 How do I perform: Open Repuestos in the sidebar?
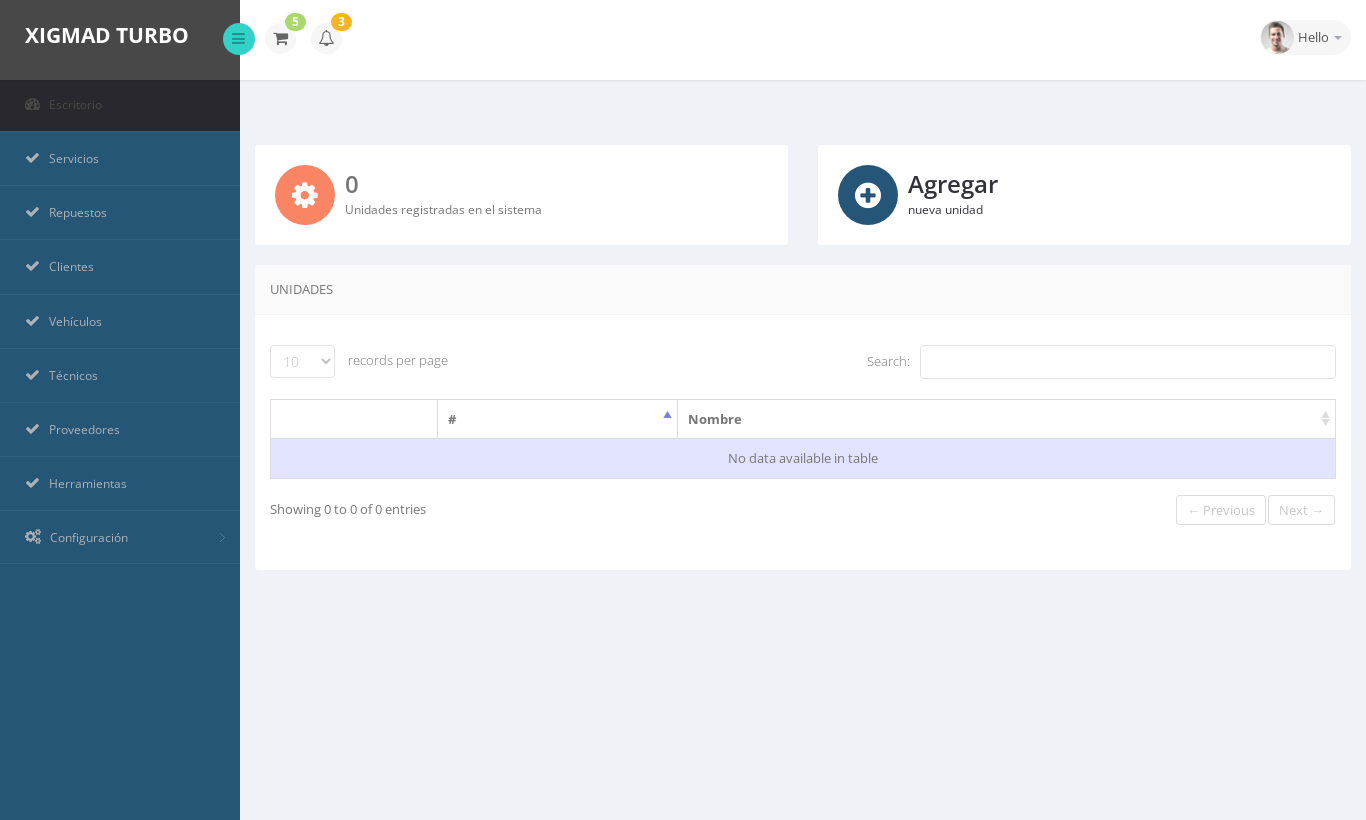coord(120,213)
